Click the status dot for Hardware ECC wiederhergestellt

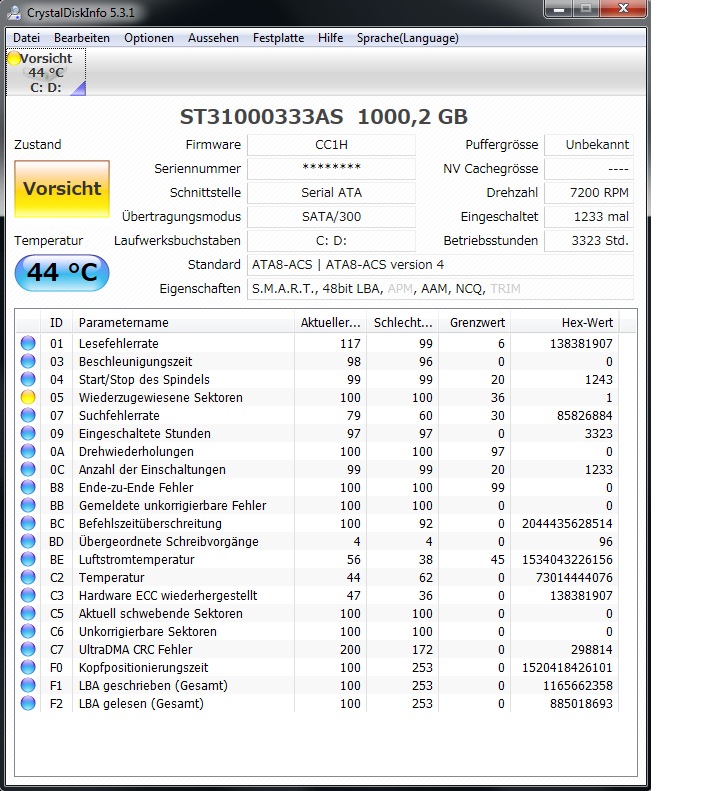(x=28, y=595)
